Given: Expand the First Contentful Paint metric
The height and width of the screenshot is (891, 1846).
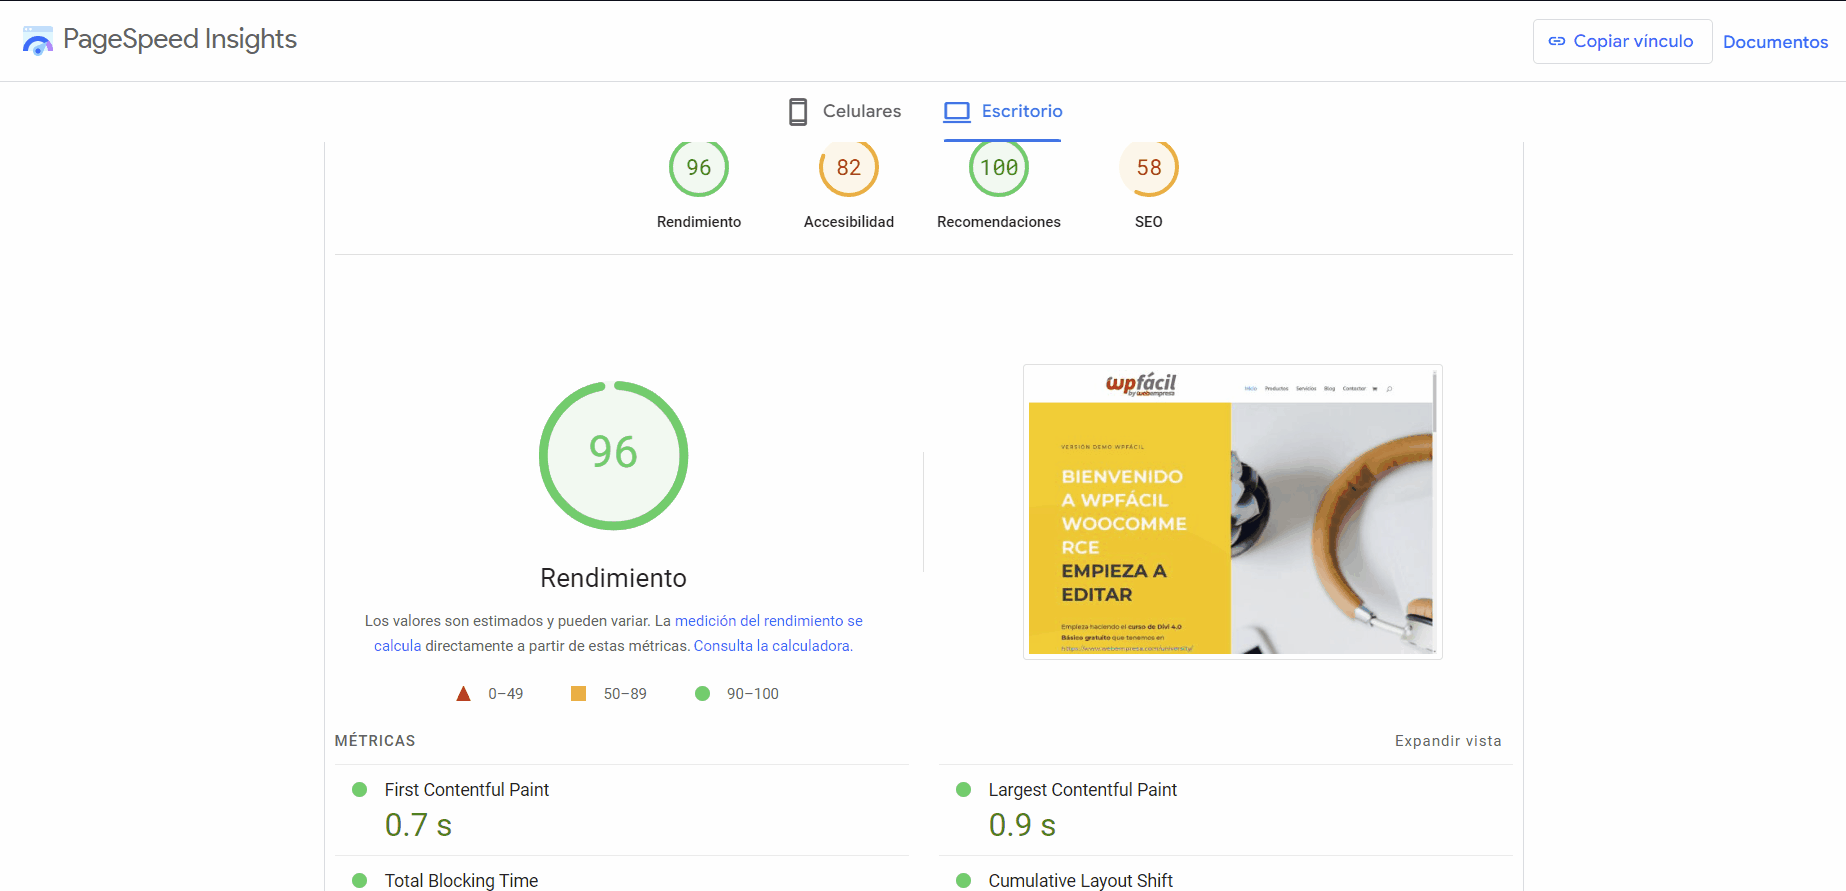Looking at the screenshot, I should click(467, 790).
